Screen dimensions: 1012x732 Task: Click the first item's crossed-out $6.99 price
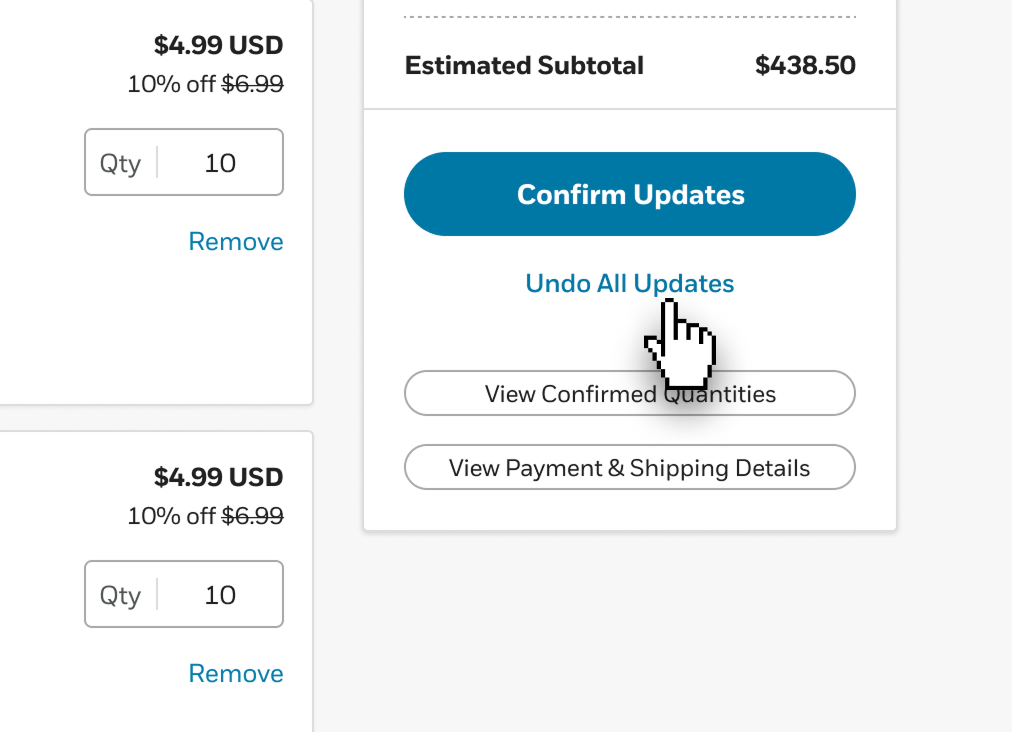click(252, 83)
